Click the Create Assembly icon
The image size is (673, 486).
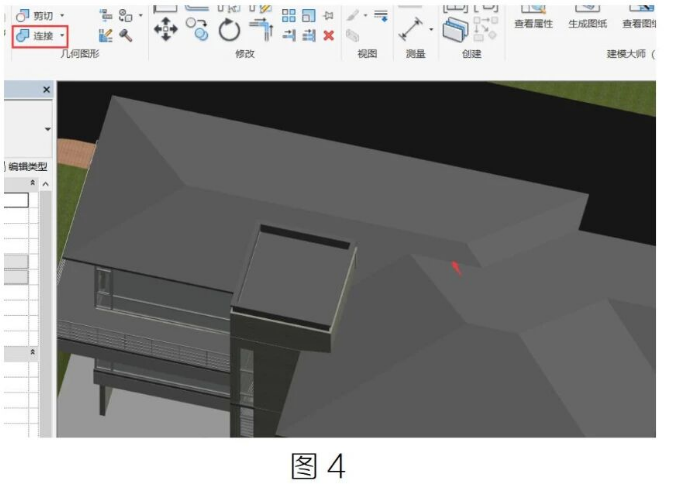point(456,29)
